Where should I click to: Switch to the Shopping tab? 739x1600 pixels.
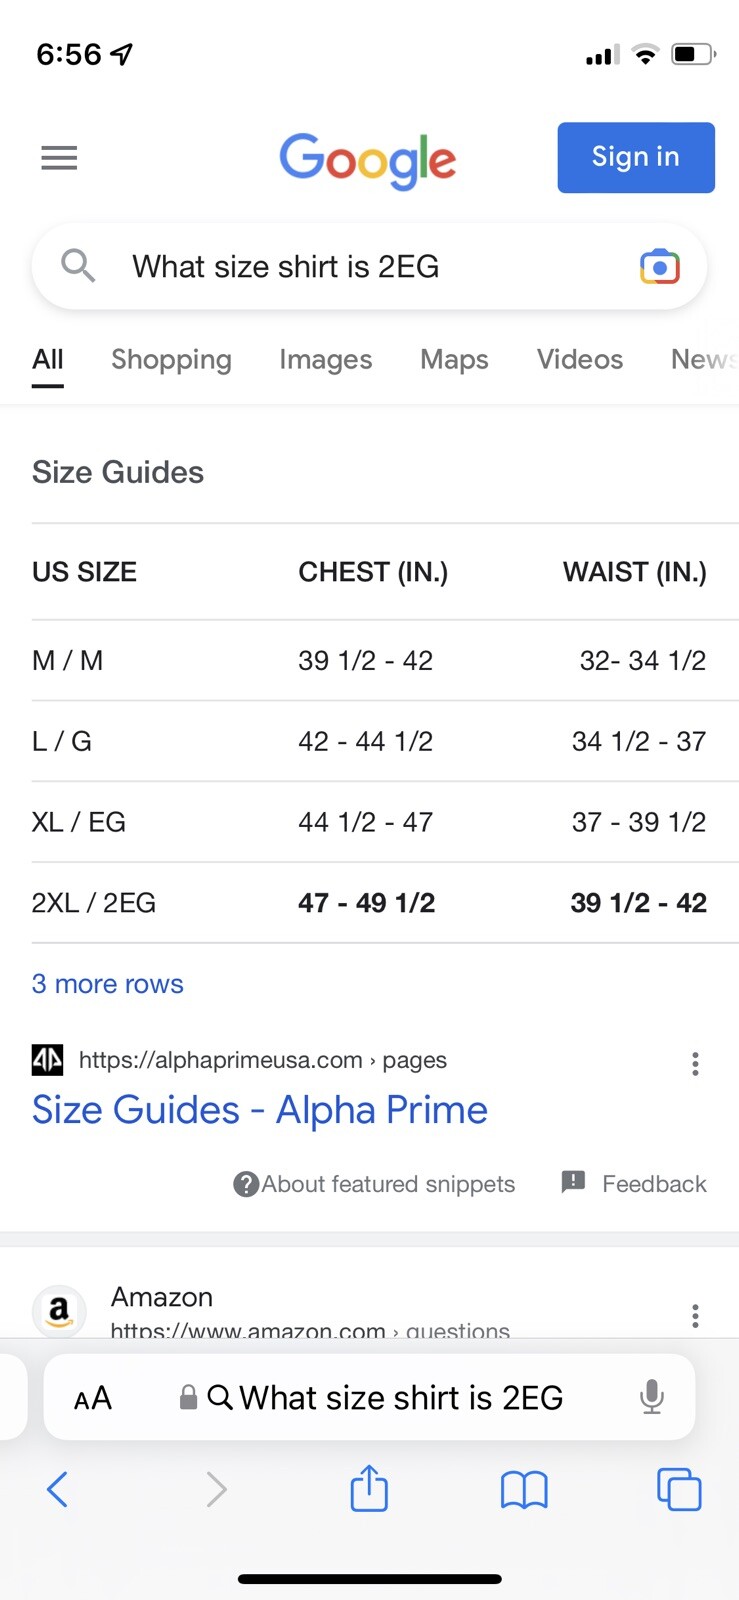point(171,360)
